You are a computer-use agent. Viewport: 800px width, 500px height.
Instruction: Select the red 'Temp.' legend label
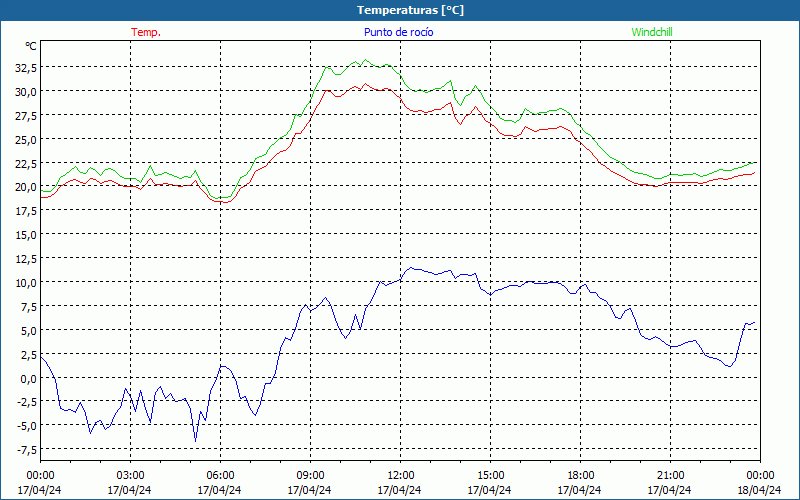[x=146, y=32]
